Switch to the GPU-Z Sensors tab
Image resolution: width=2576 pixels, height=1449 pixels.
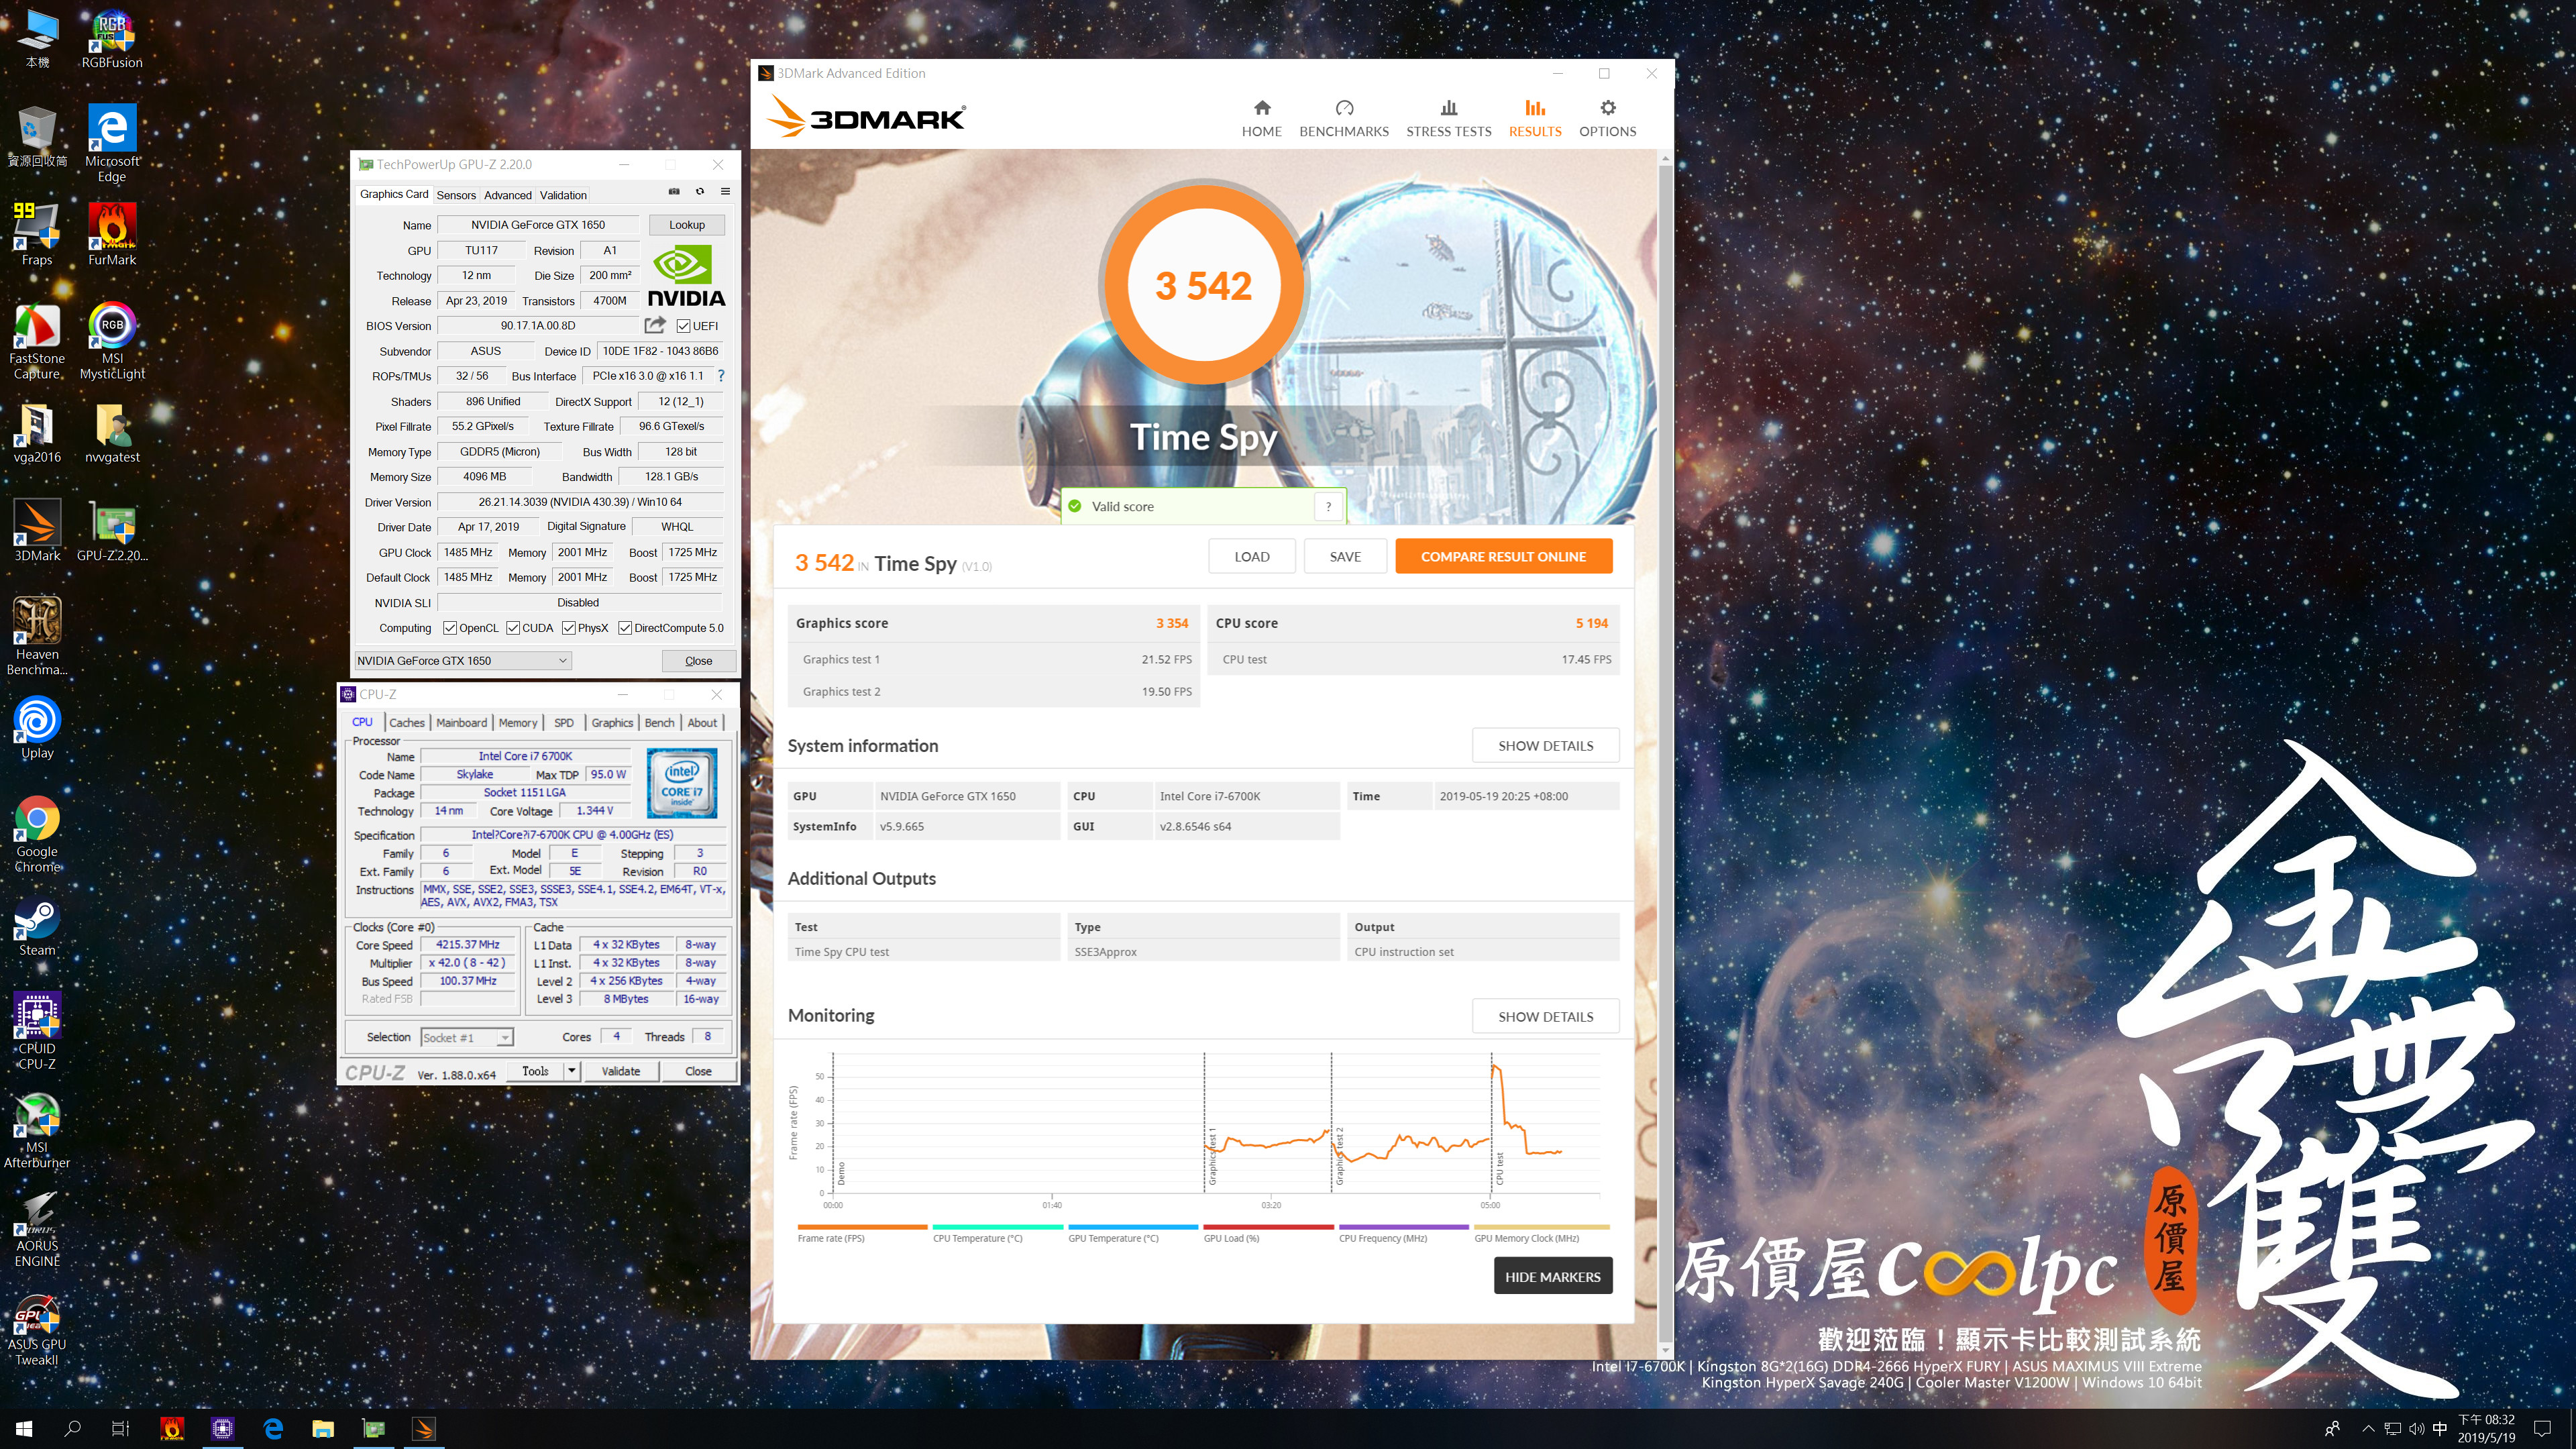pos(456,195)
